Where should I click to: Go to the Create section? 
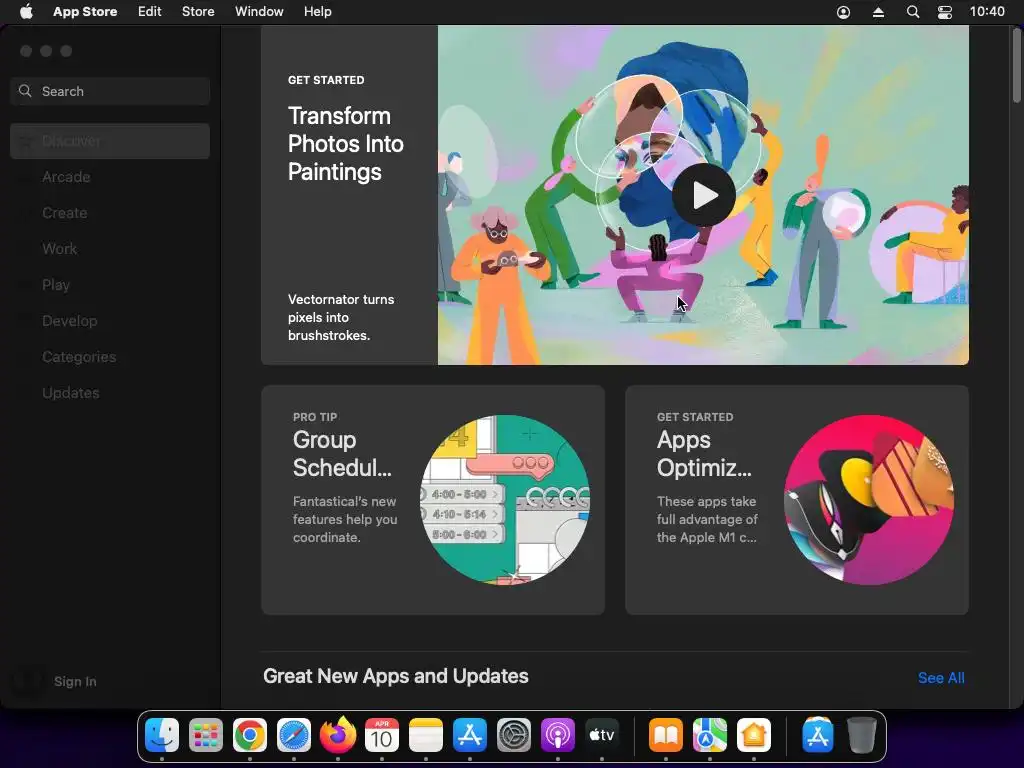pos(110,213)
